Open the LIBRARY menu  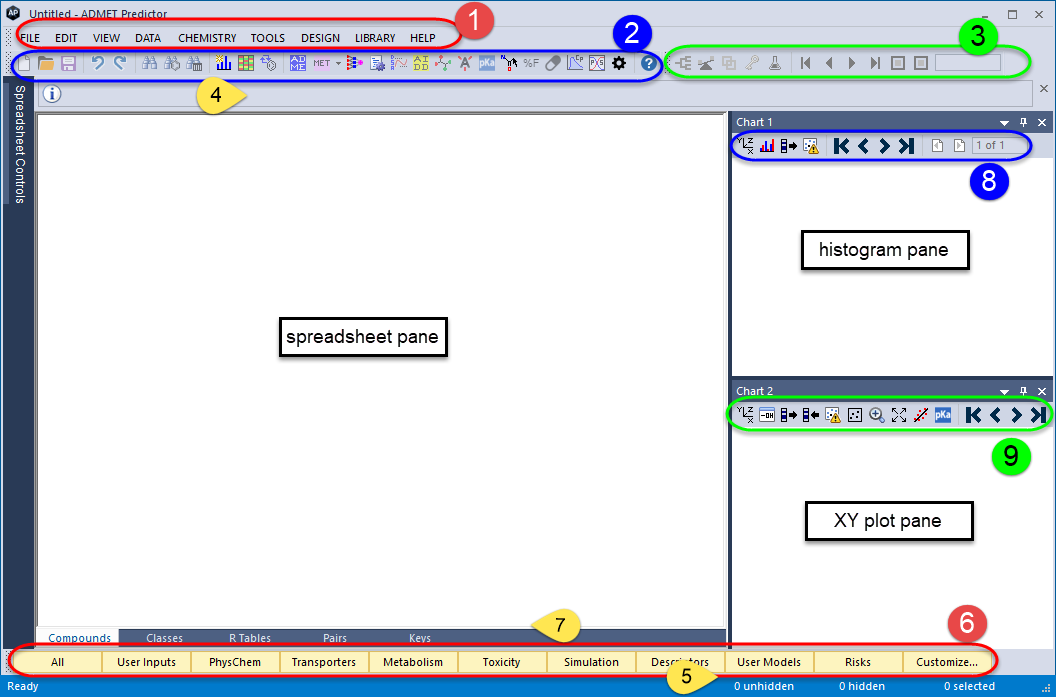375,38
